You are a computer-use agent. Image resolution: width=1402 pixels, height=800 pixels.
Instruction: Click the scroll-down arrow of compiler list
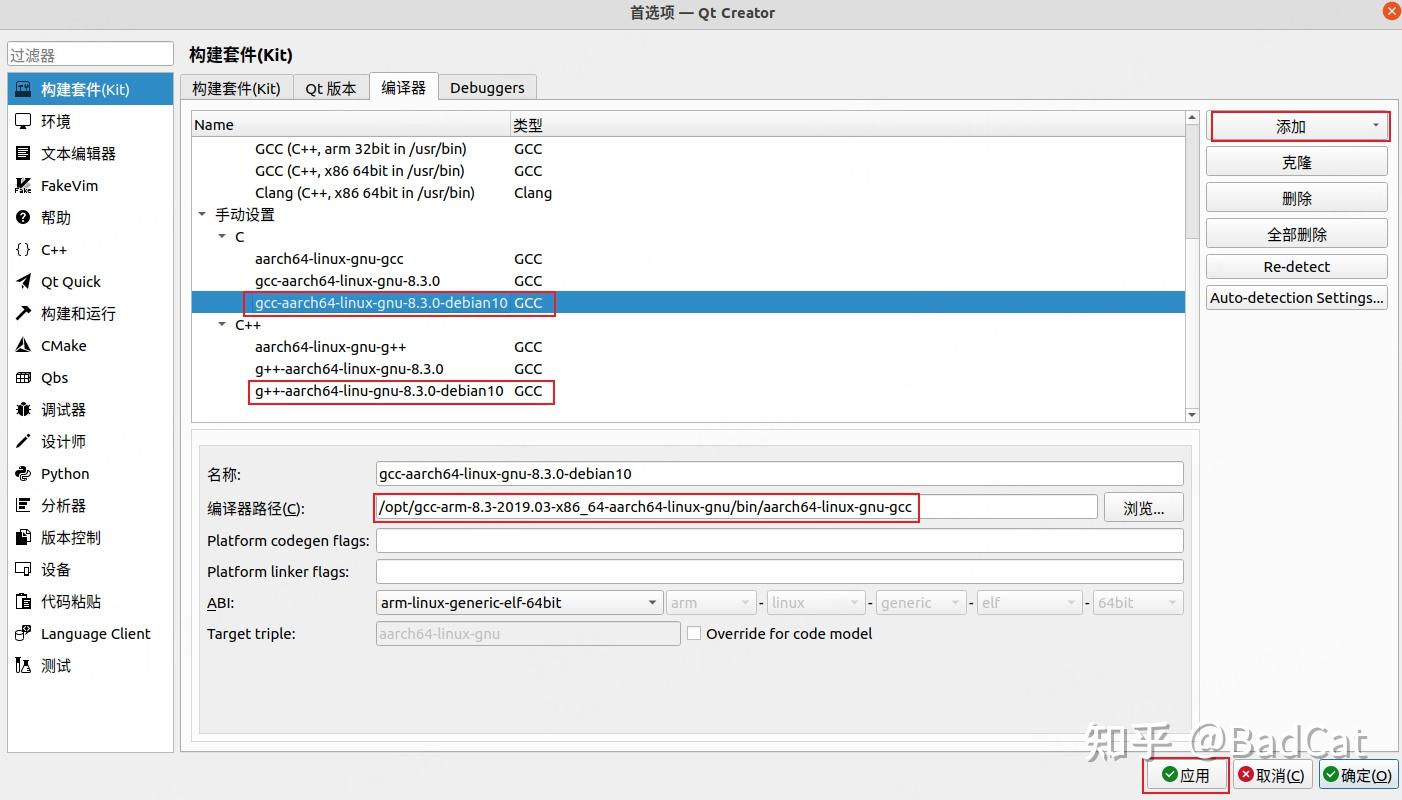pos(1191,414)
